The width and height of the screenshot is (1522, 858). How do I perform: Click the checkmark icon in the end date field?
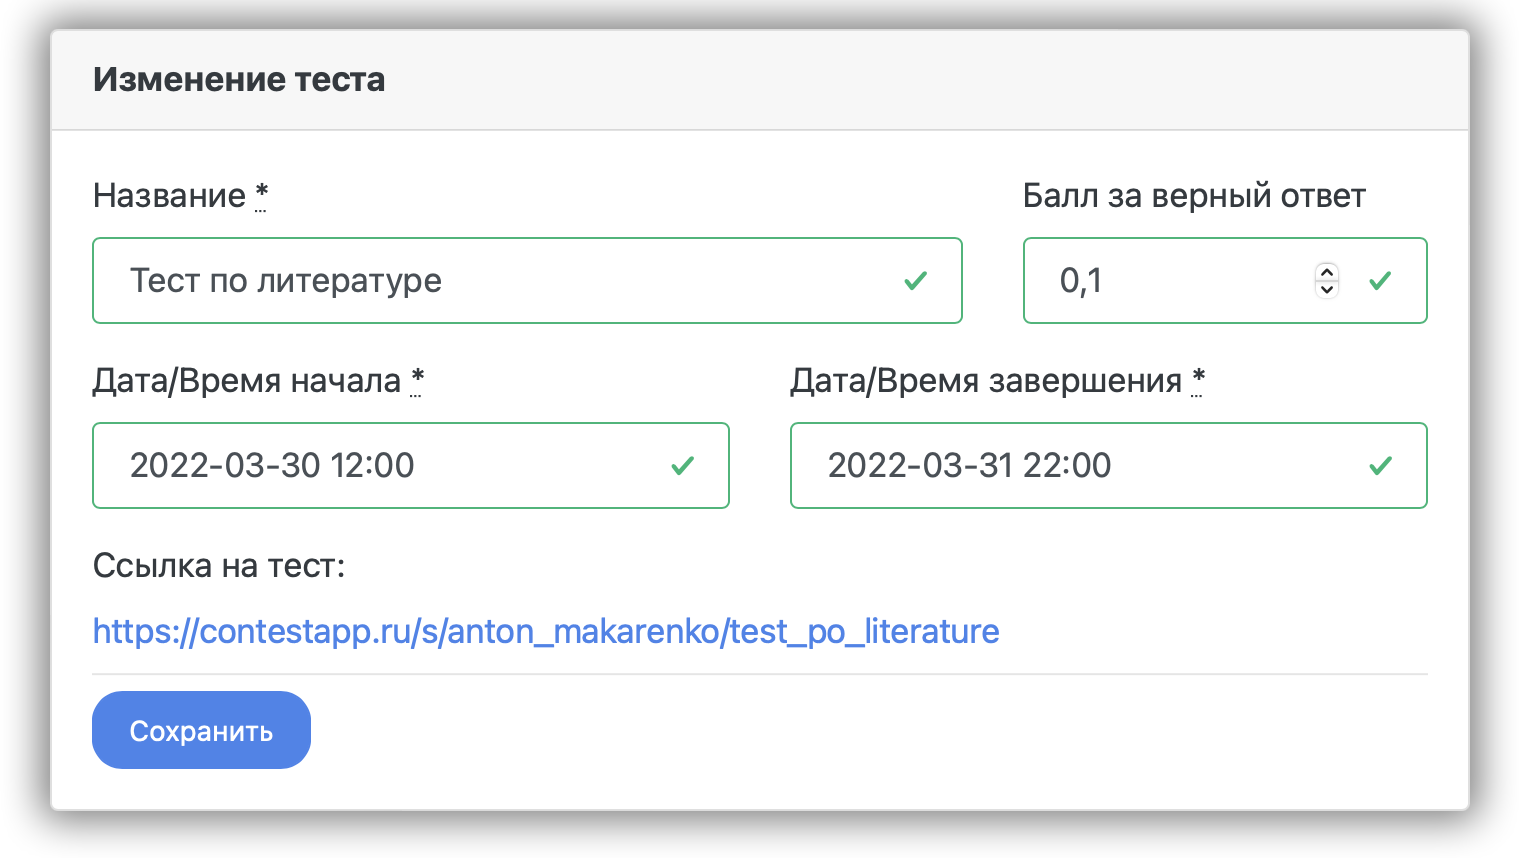point(1380,466)
